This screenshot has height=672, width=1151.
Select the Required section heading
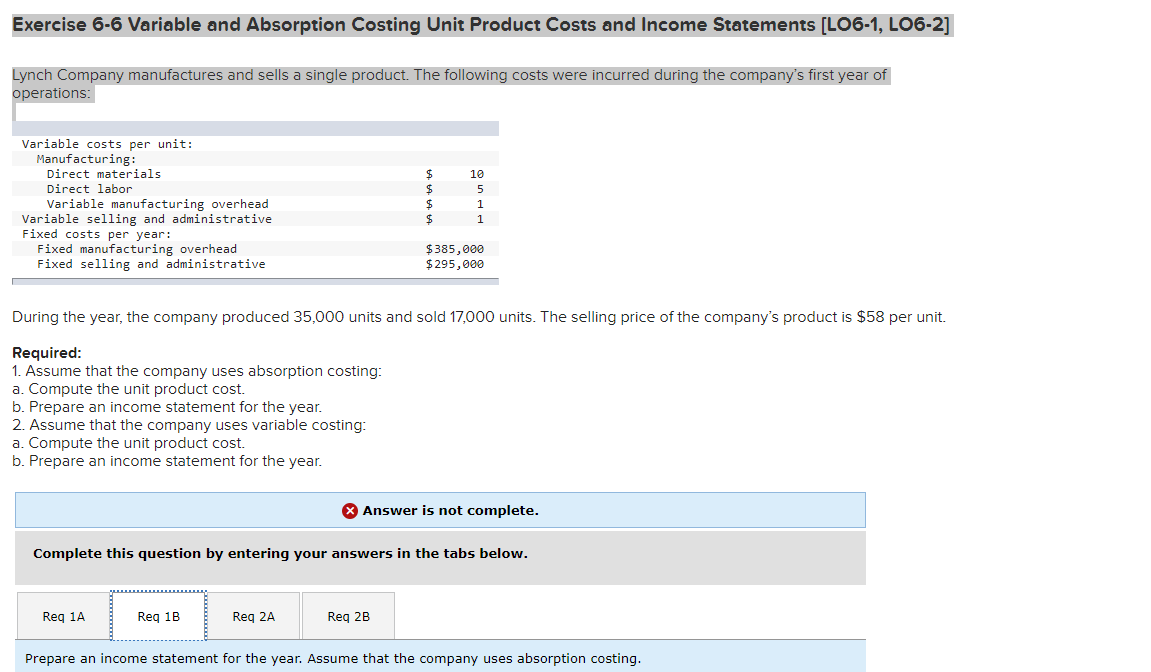[x=41, y=352]
